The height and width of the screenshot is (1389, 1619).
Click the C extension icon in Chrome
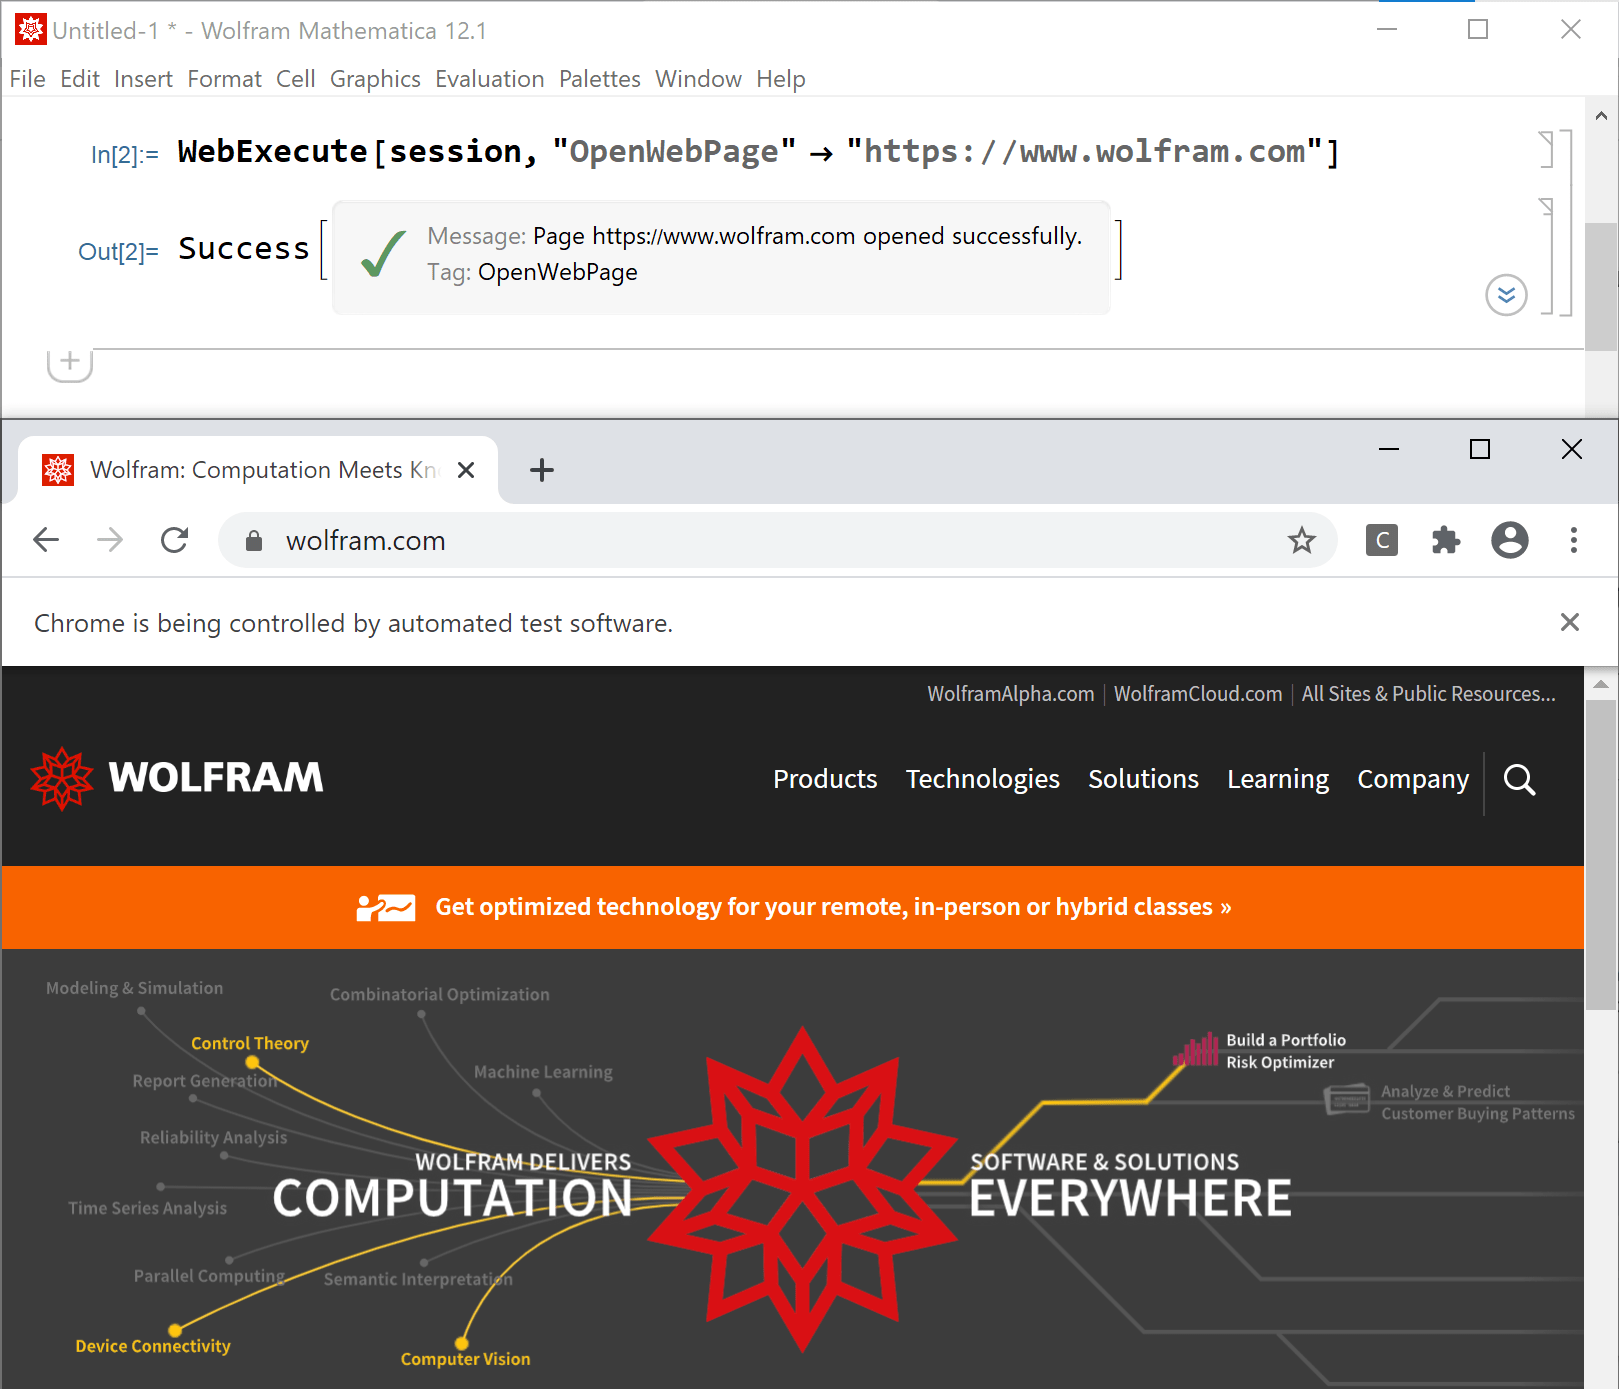pos(1382,541)
